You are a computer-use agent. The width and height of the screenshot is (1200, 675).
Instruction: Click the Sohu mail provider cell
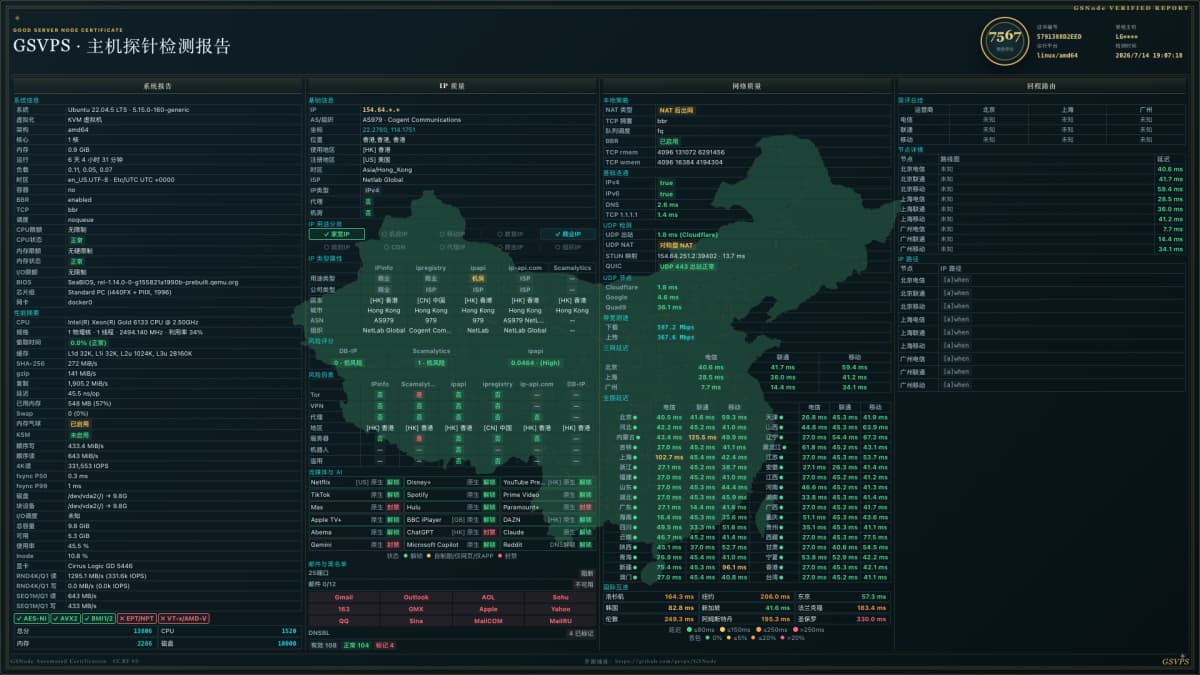click(560, 597)
